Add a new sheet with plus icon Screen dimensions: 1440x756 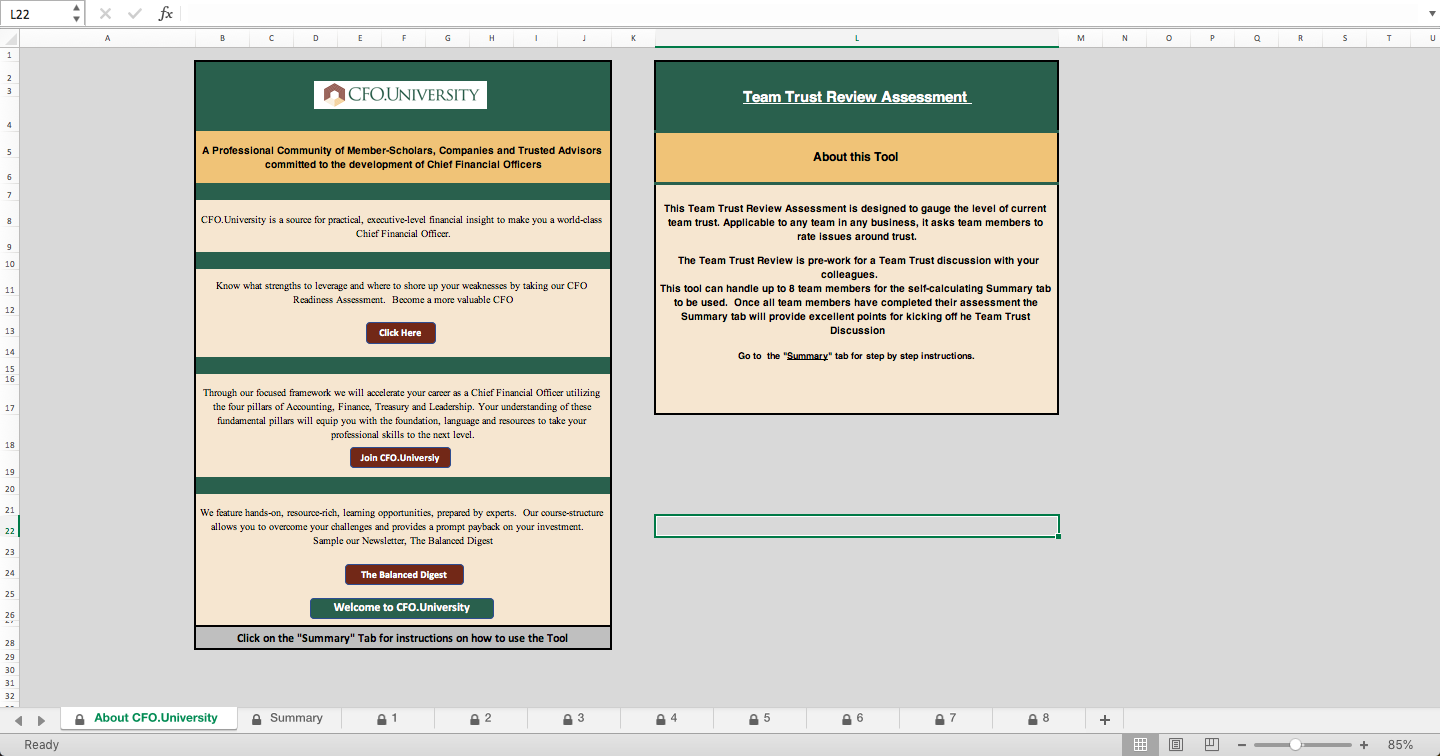1105,720
